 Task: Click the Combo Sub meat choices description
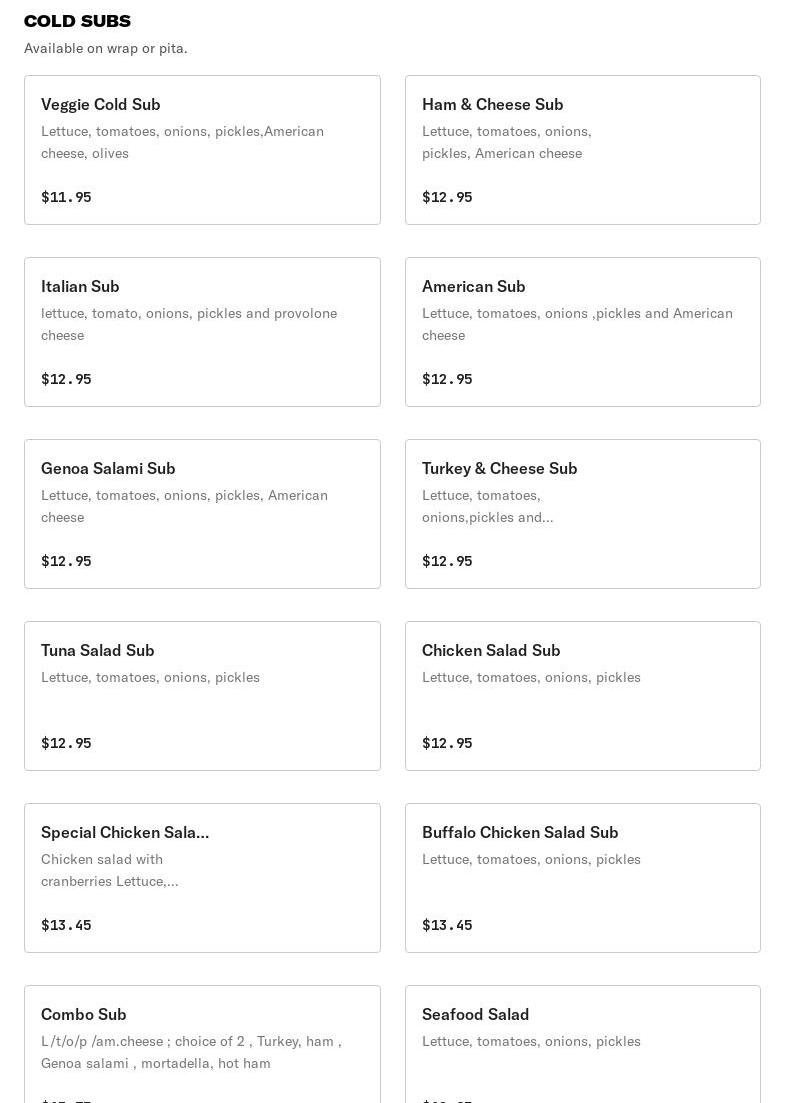pyautogui.click(x=191, y=1052)
